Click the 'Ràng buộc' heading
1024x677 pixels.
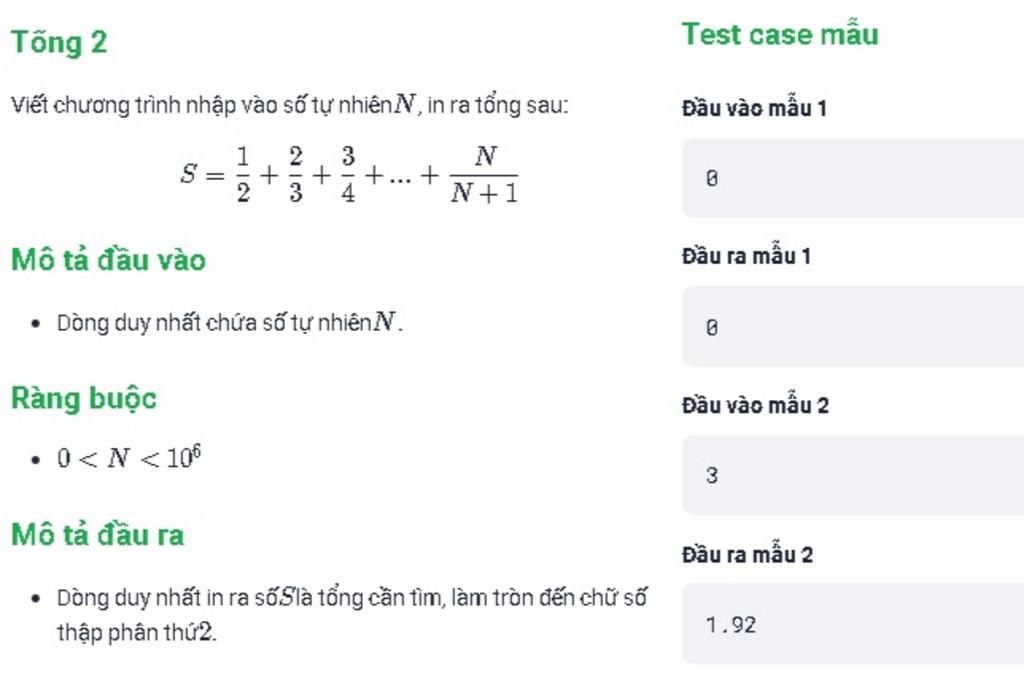[x=84, y=398]
